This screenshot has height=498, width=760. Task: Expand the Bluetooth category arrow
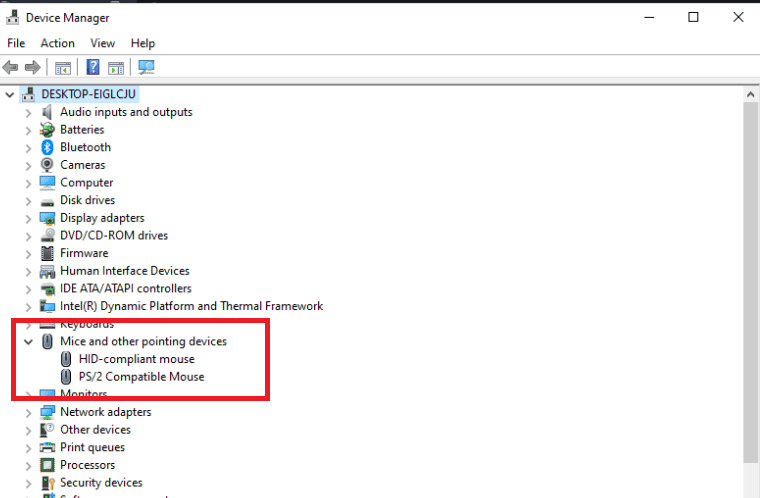[28, 148]
